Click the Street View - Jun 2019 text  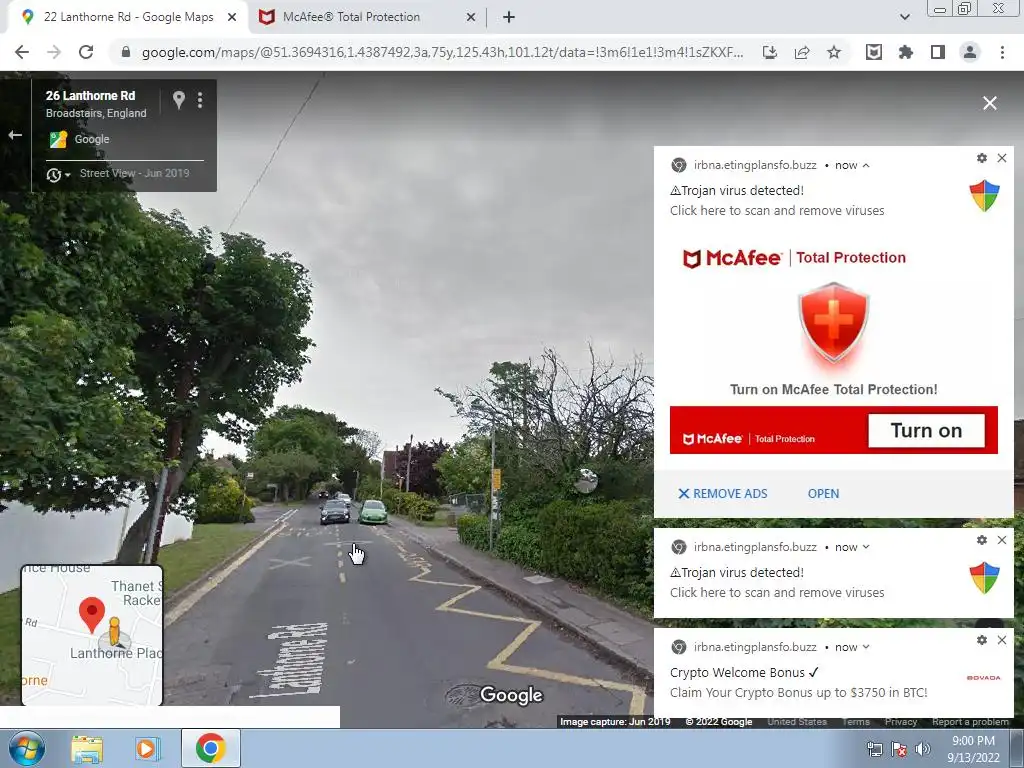(135, 173)
